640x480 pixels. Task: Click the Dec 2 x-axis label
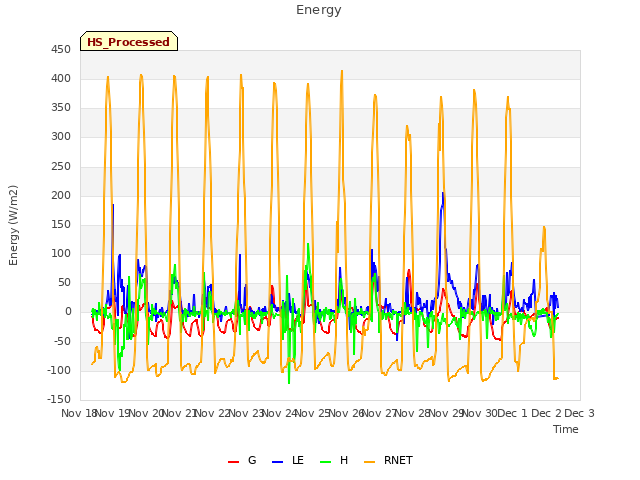(547, 413)
